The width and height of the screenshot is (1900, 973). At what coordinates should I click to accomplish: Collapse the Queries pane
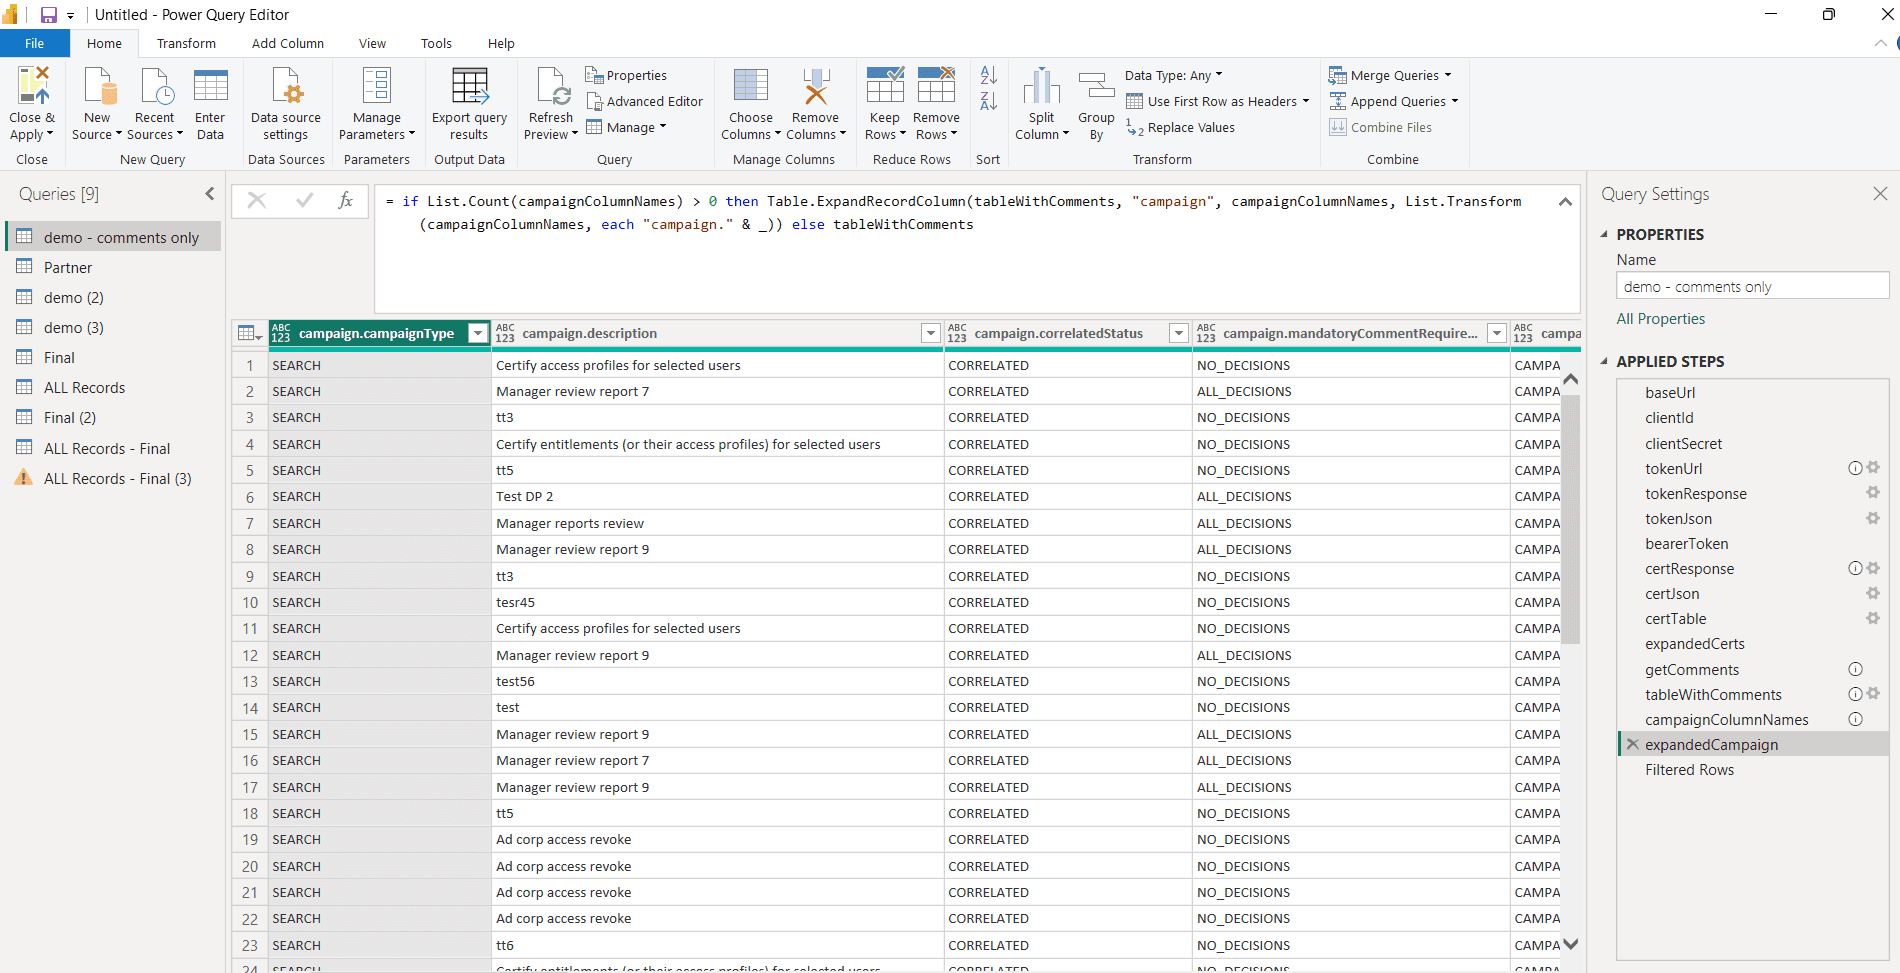(209, 194)
